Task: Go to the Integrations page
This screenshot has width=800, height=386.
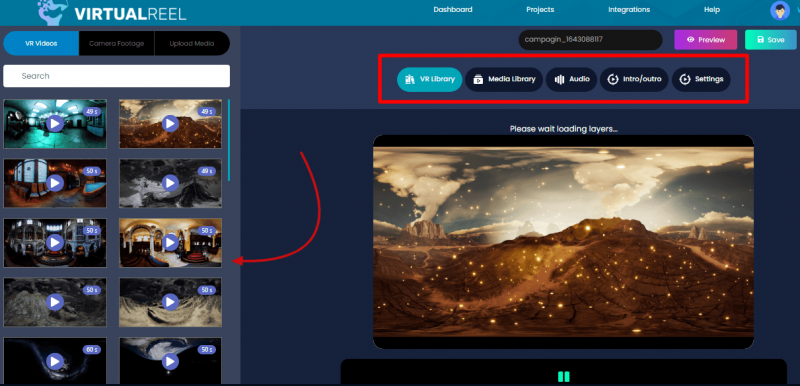Action: pyautogui.click(x=629, y=10)
